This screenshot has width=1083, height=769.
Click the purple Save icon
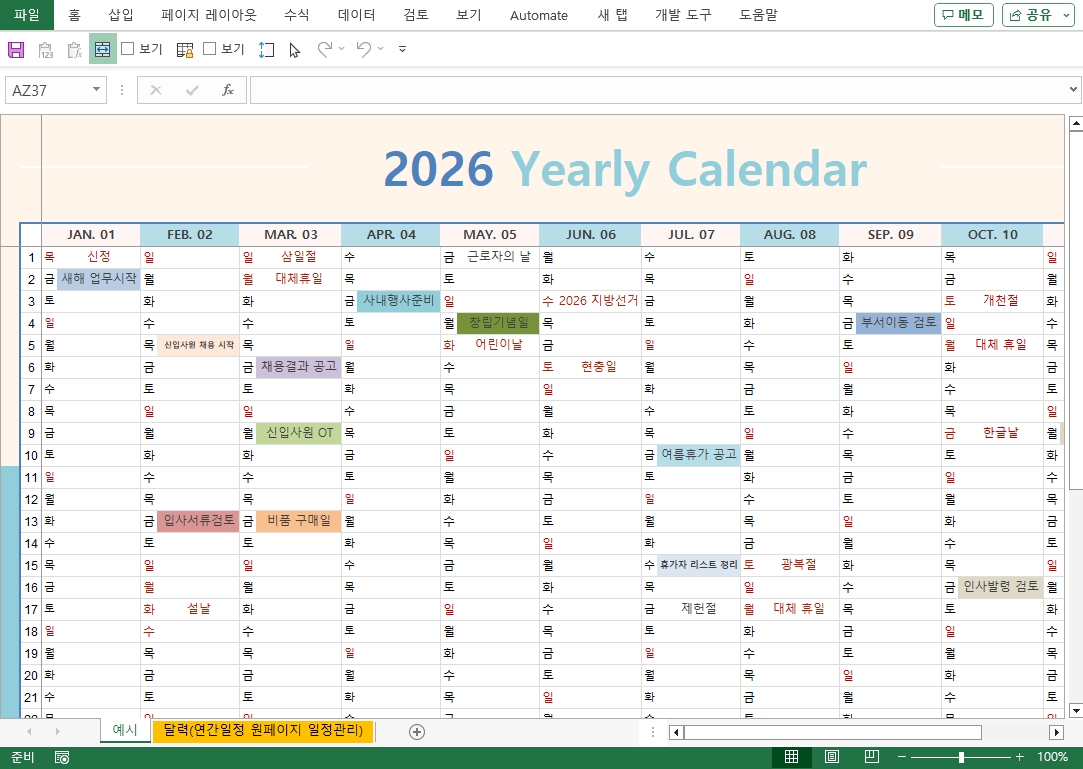[x=16, y=49]
